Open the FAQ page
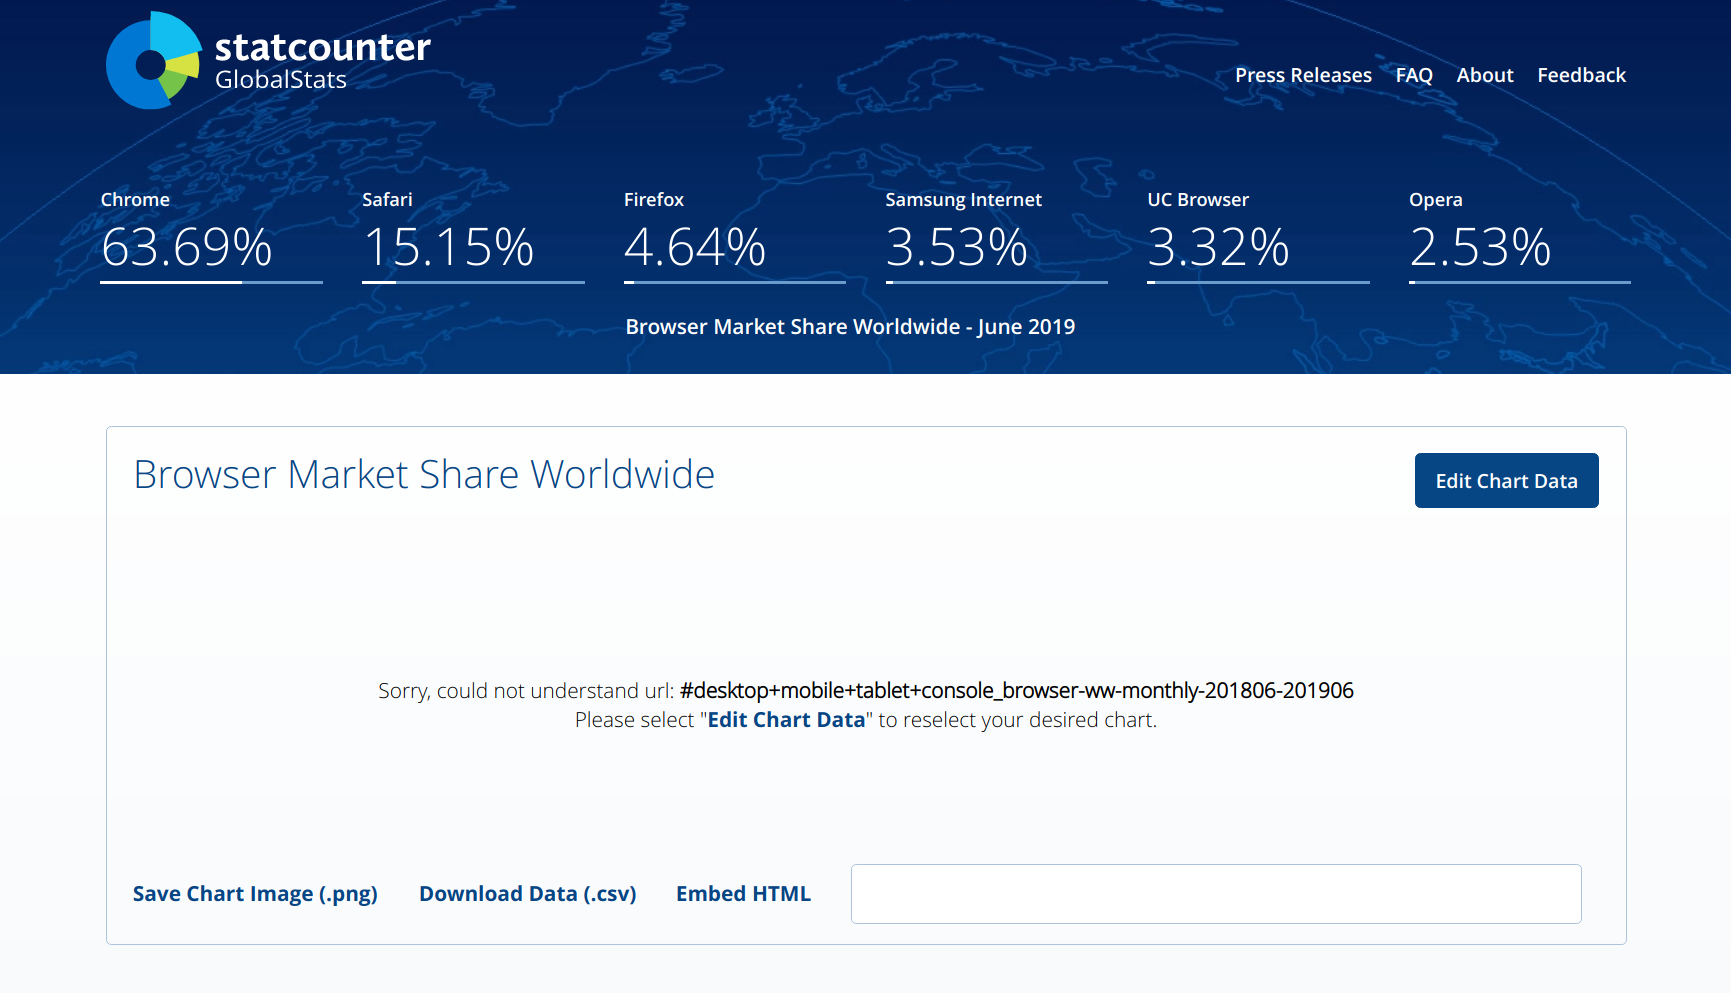 point(1414,75)
